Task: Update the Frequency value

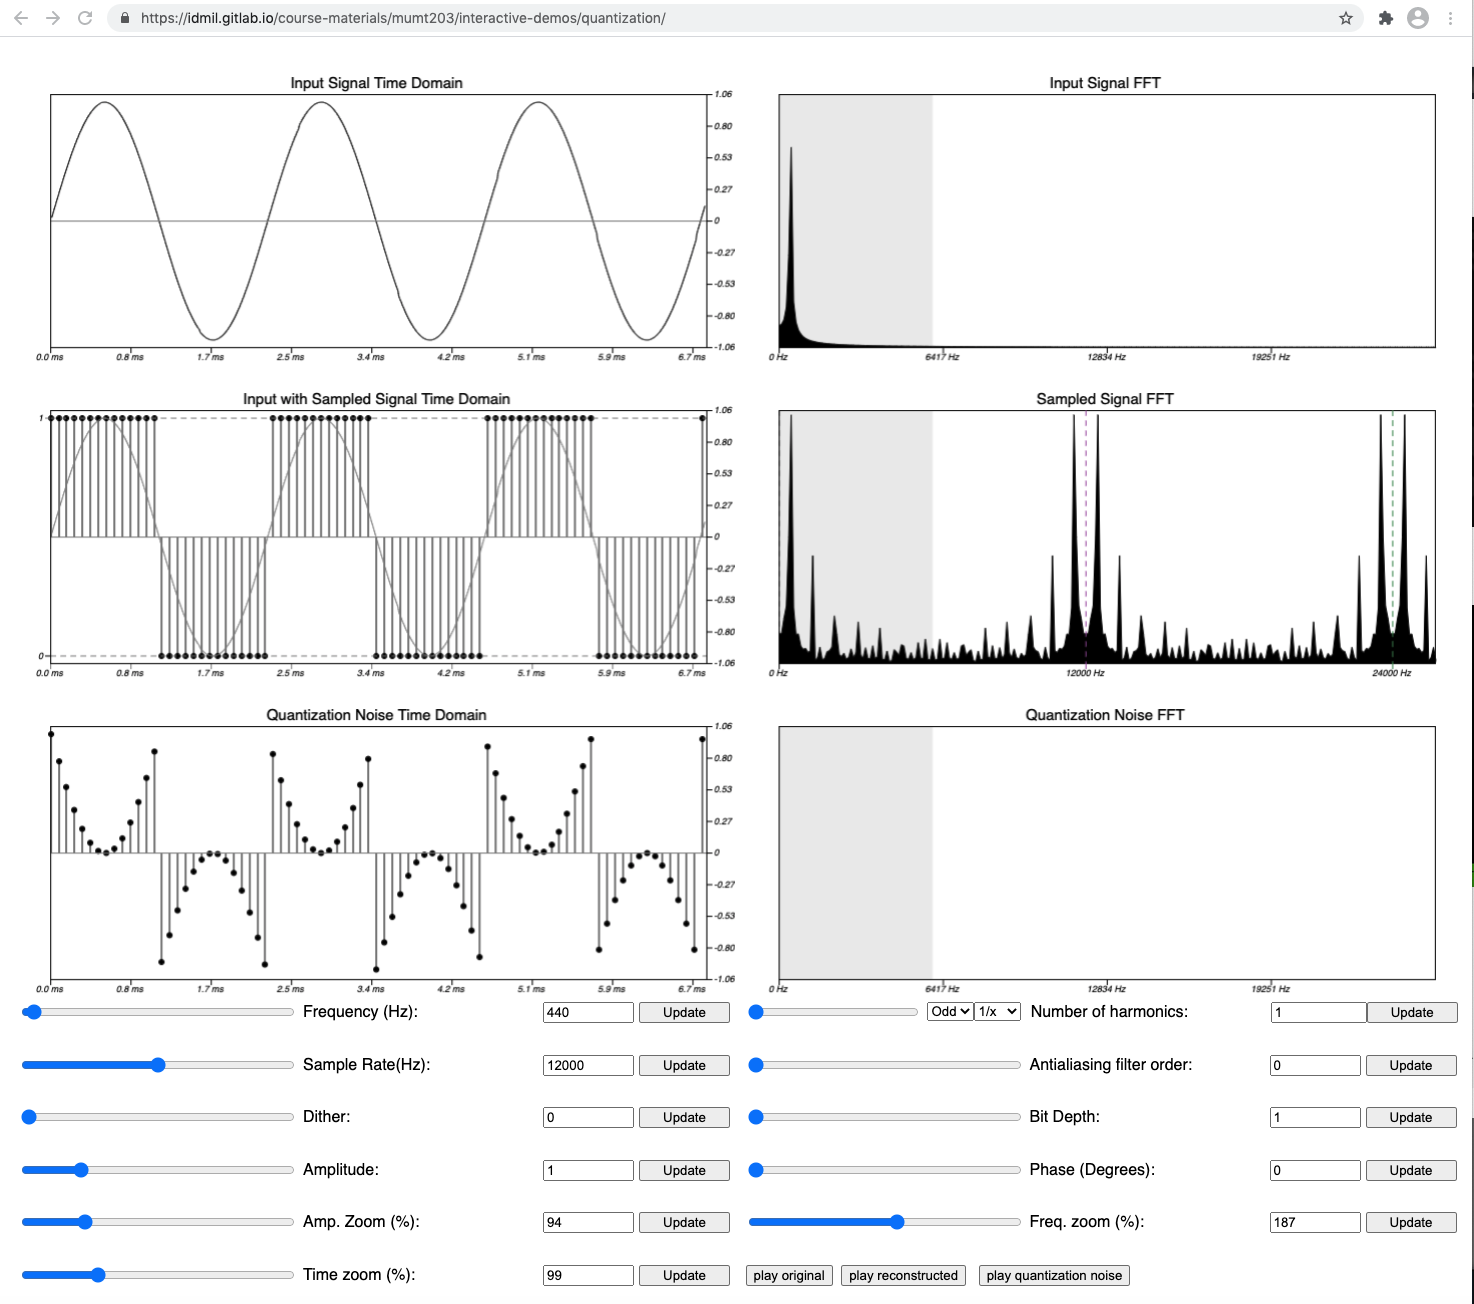Action: 684,1012
